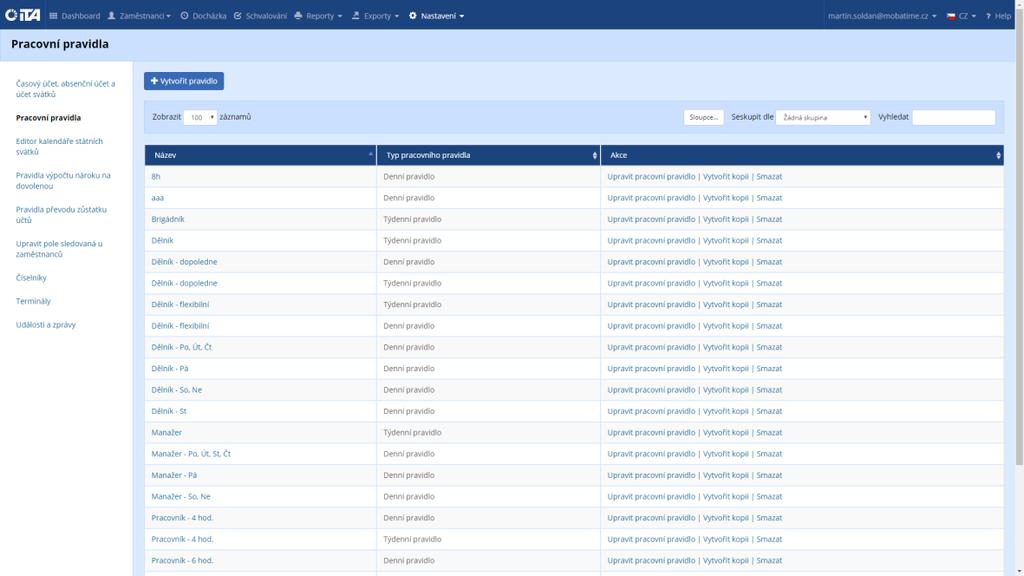Click the Sloupce... button
Viewport: 1024px width, 576px height.
(x=703, y=118)
